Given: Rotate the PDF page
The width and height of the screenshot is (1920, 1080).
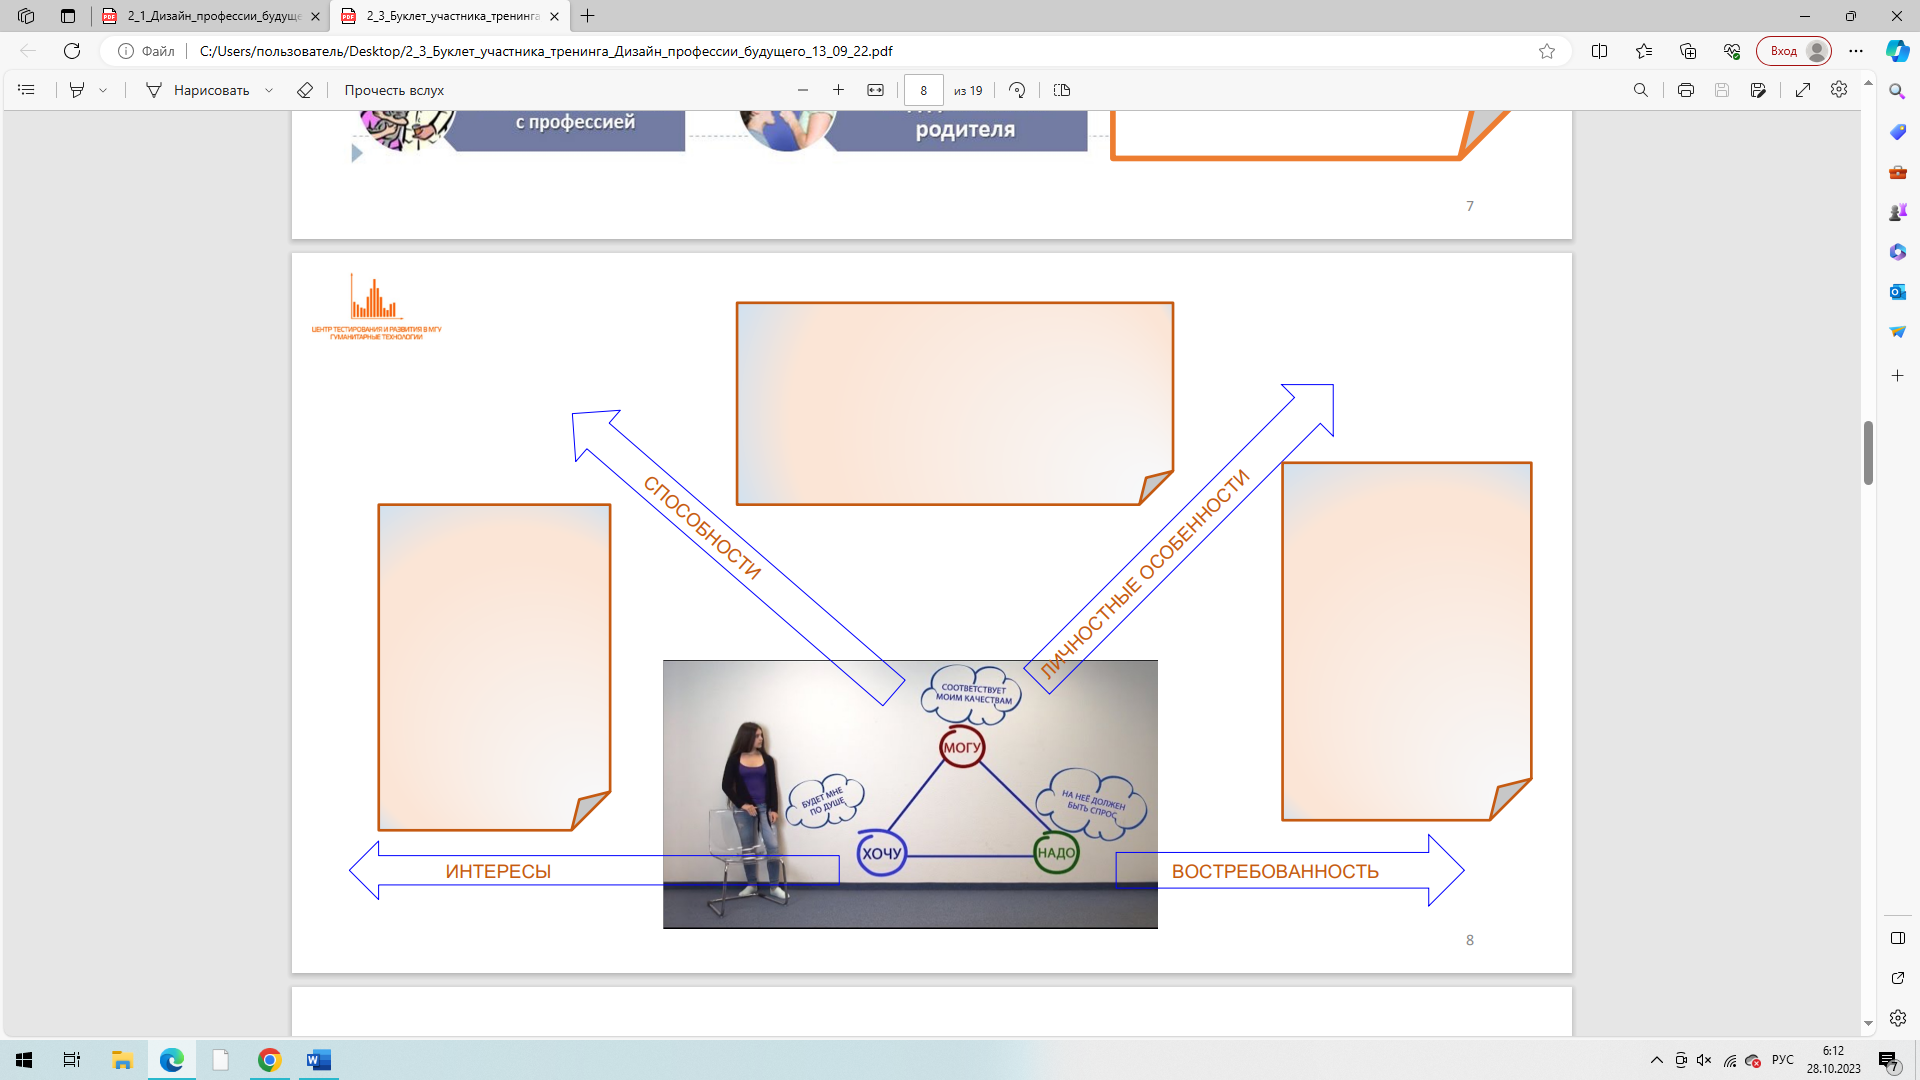Looking at the screenshot, I should pos(1017,90).
